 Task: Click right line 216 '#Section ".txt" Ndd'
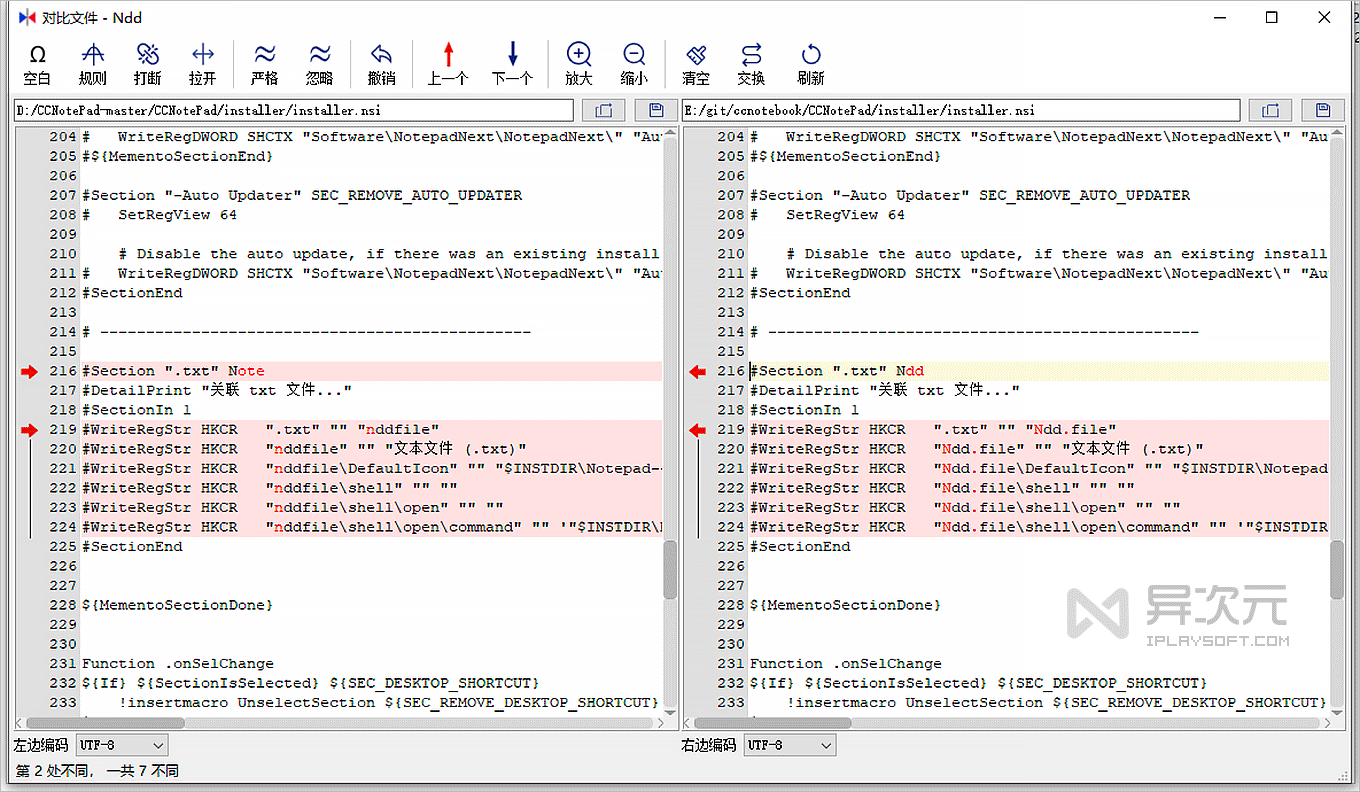(x=837, y=371)
